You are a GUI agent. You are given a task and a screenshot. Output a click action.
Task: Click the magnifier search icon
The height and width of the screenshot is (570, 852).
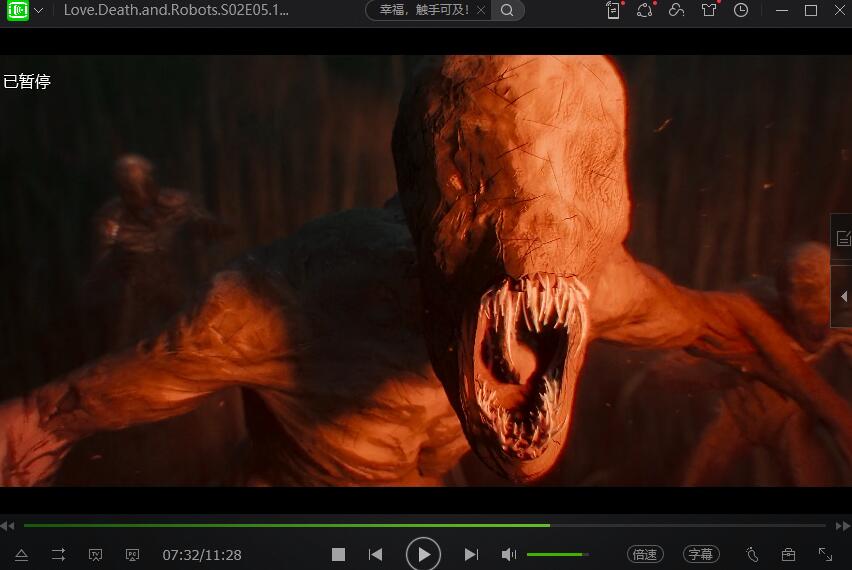(x=507, y=11)
